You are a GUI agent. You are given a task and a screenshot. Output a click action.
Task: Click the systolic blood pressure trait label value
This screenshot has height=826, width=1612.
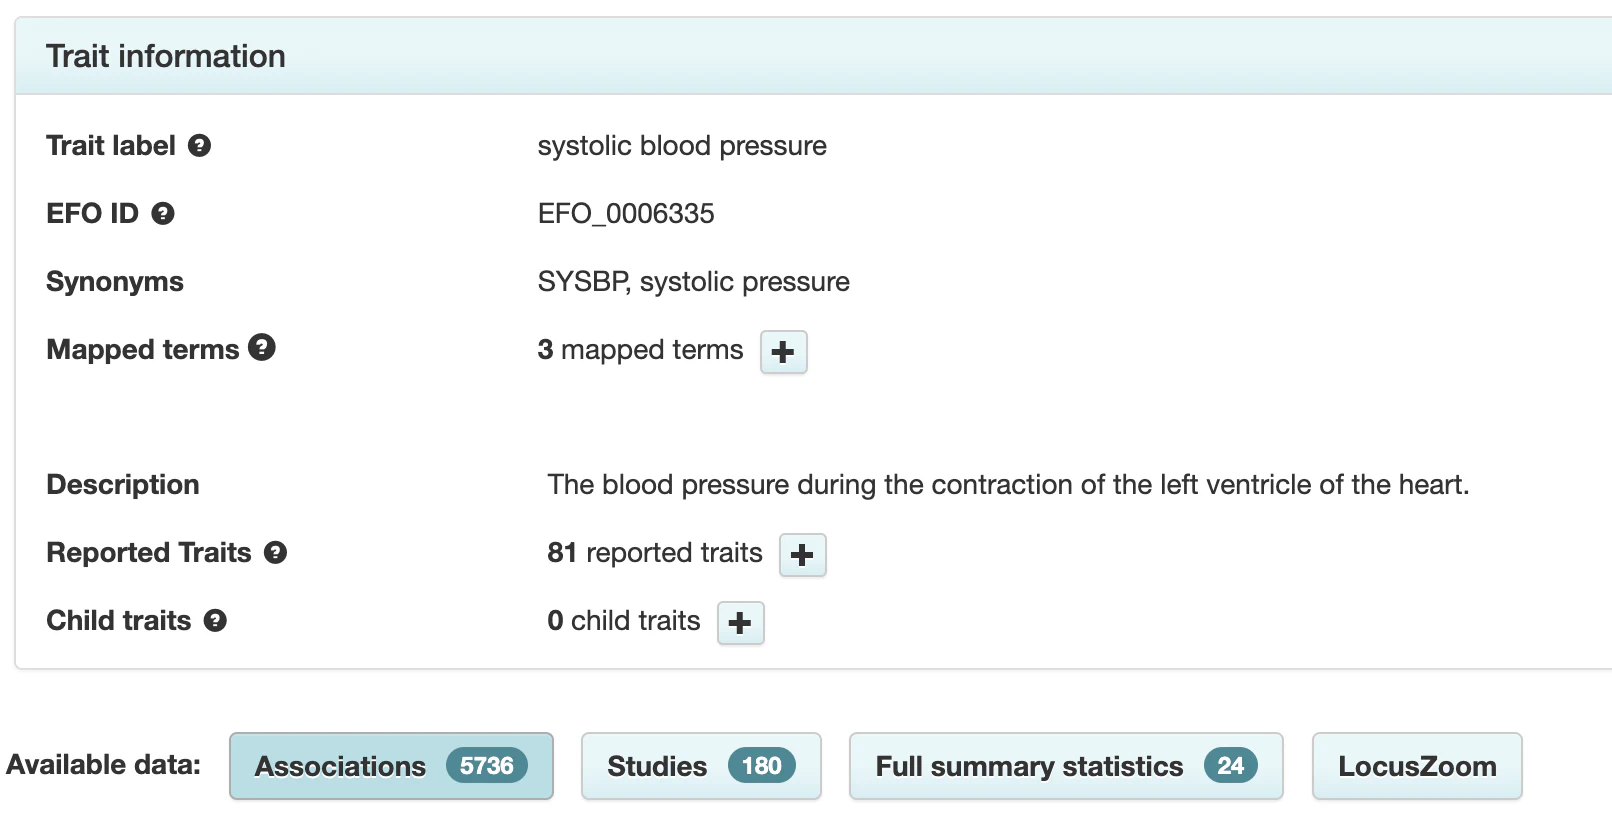tap(682, 146)
